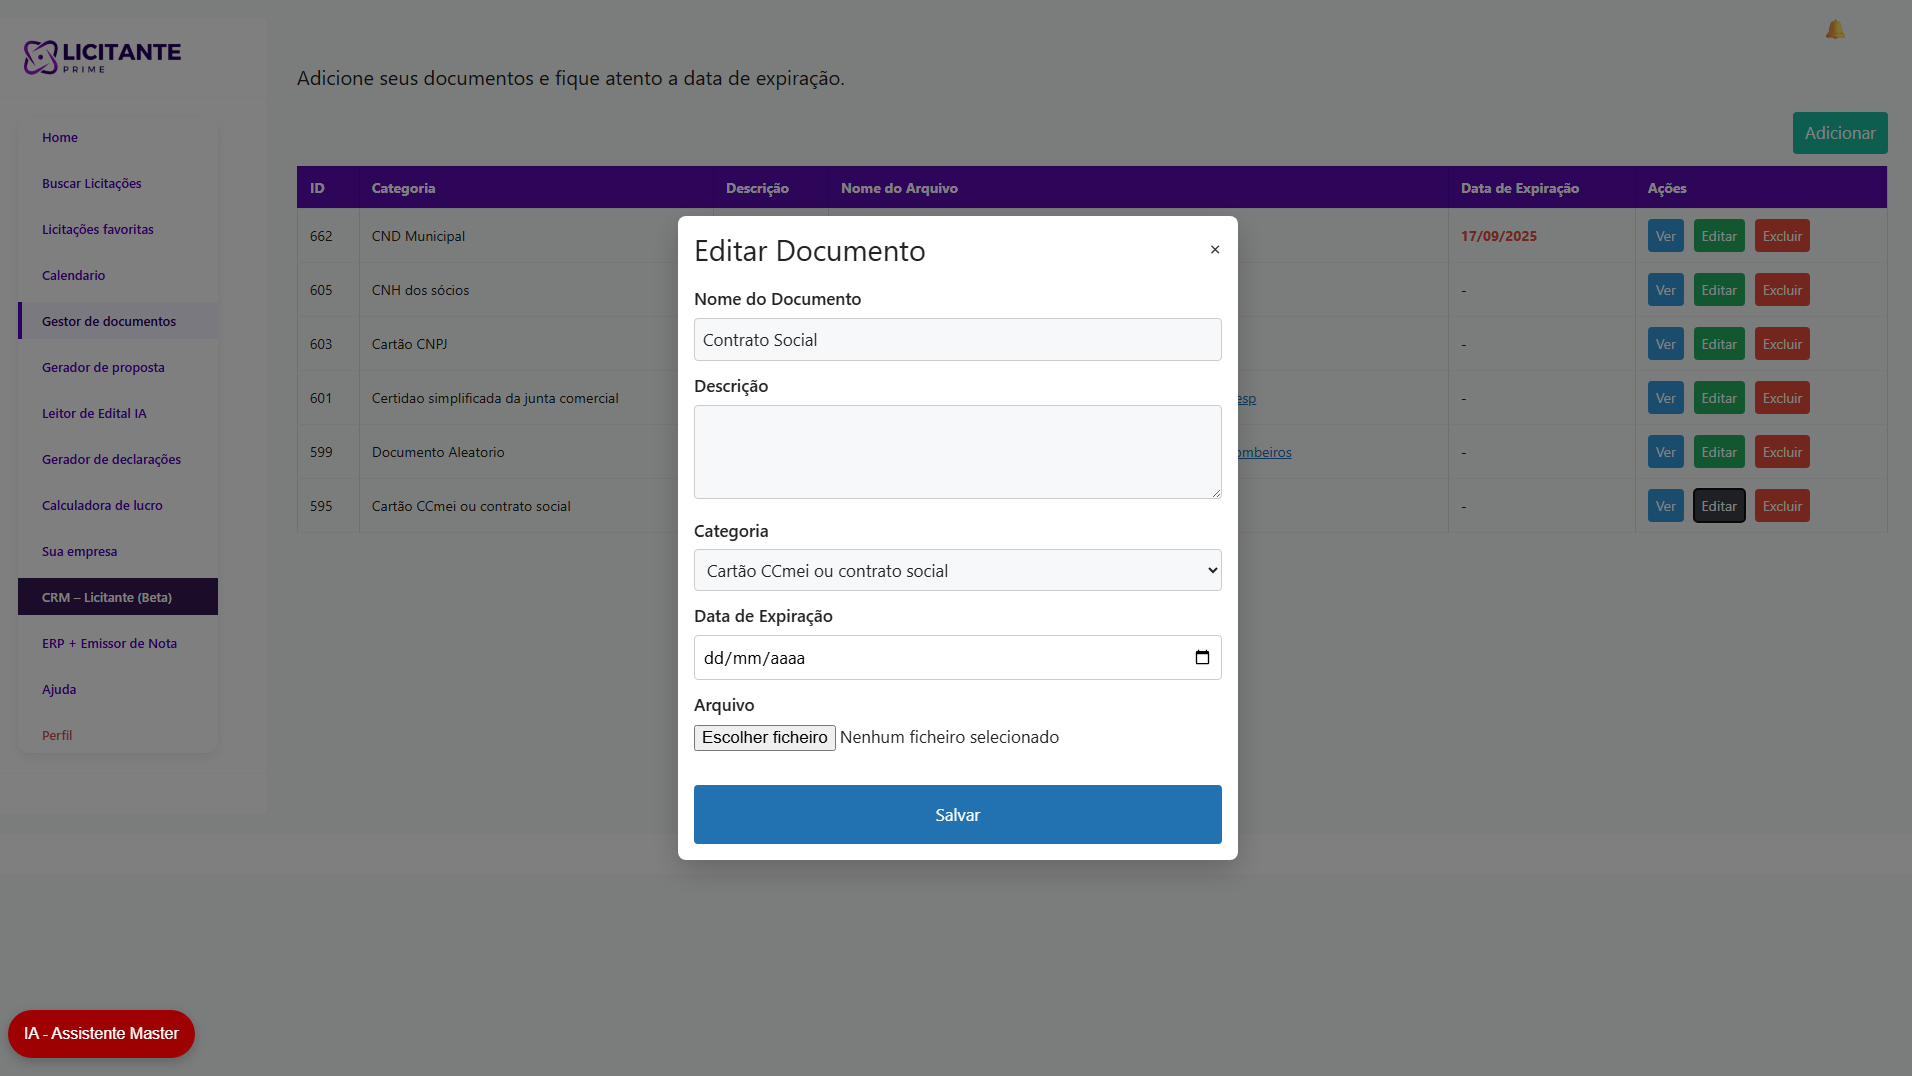The width and height of the screenshot is (1912, 1076).
Task: Click Ver for the CND Municipal row
Action: coord(1665,237)
